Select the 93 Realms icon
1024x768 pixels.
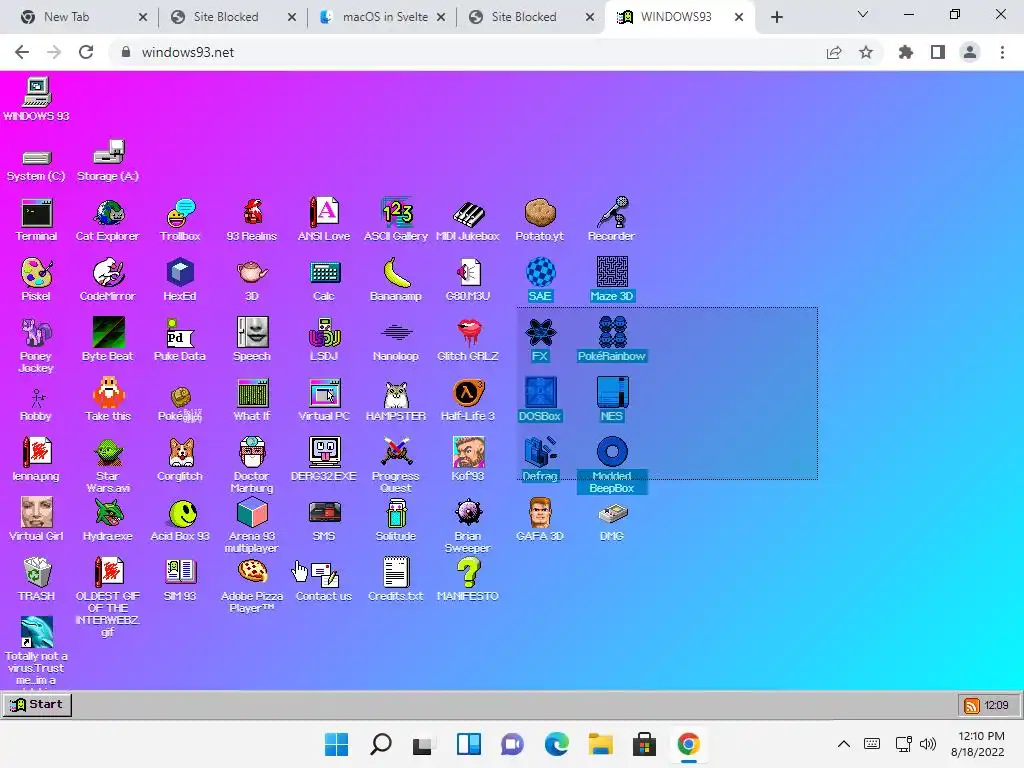[252, 220]
